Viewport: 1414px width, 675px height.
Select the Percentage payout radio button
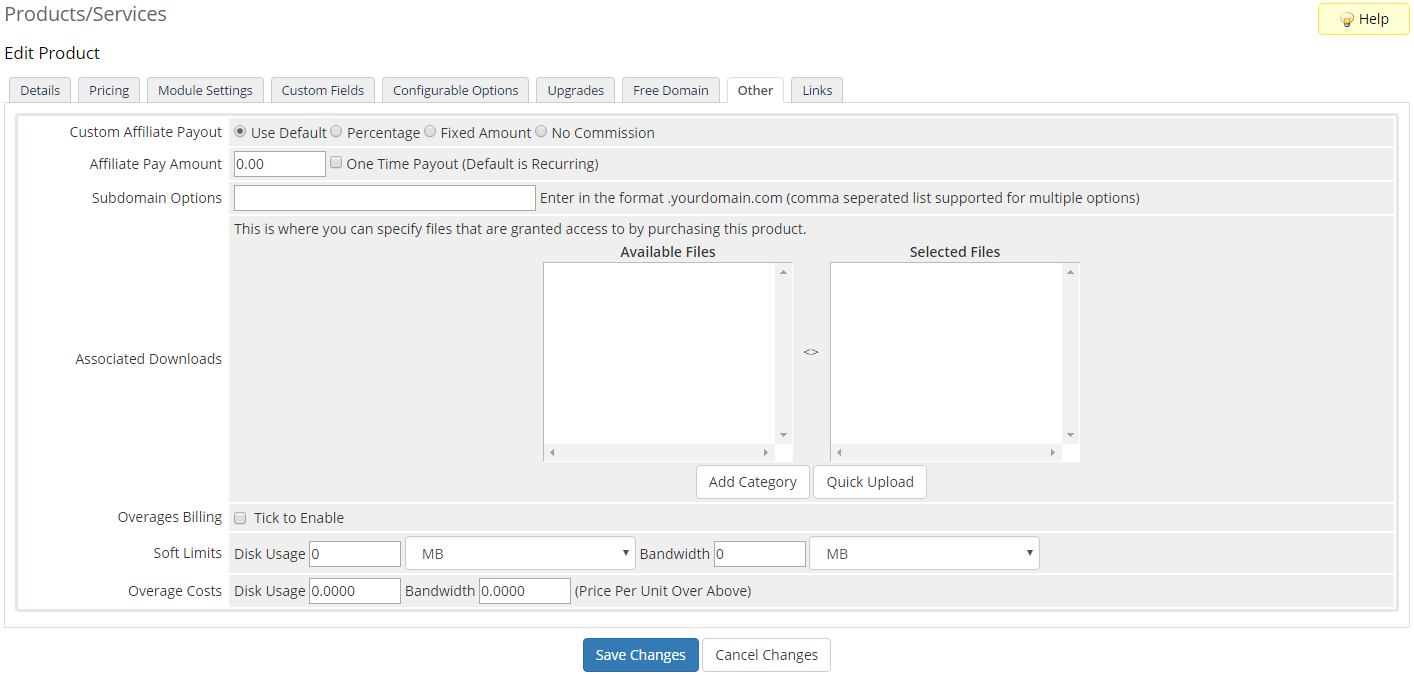[337, 132]
